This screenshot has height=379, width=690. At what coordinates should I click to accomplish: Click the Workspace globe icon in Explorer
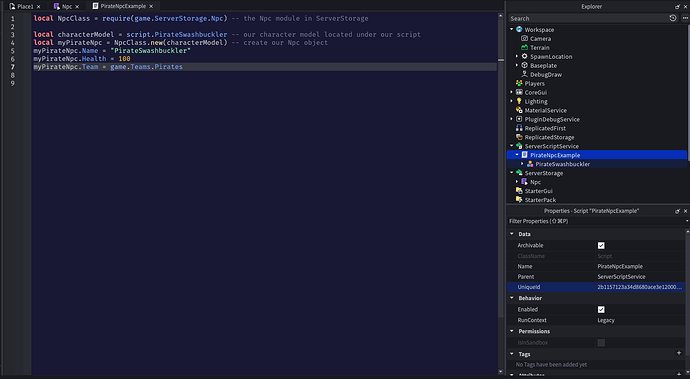pyautogui.click(x=519, y=29)
